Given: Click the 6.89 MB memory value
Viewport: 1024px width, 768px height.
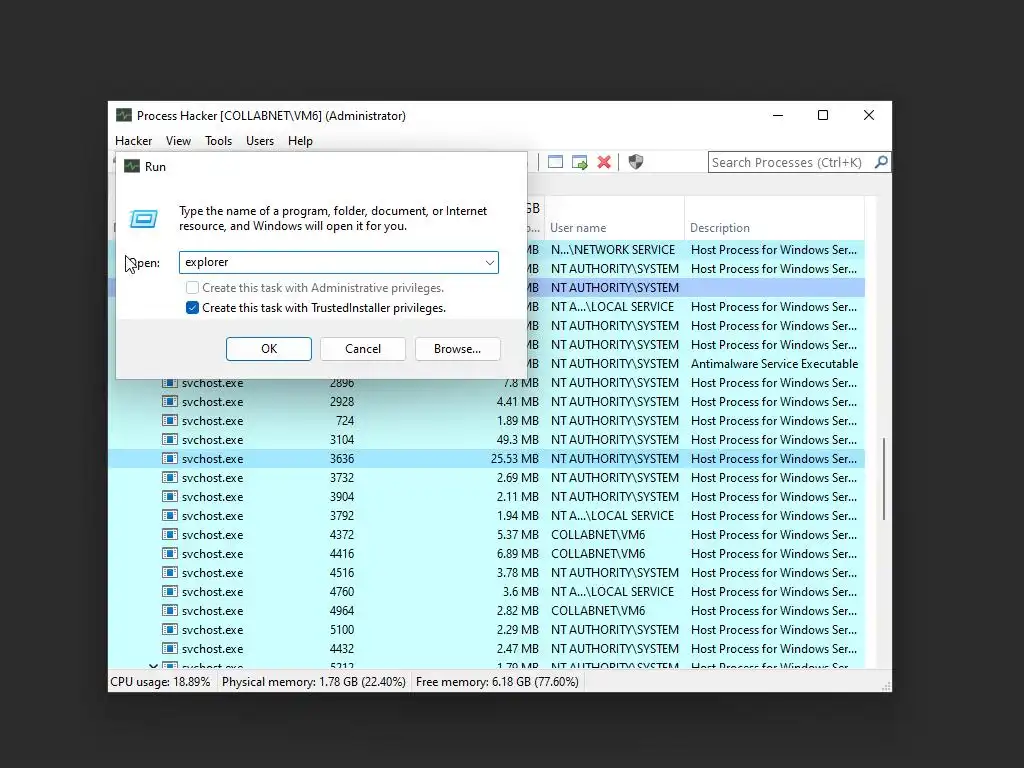Looking at the screenshot, I should click(517, 553).
